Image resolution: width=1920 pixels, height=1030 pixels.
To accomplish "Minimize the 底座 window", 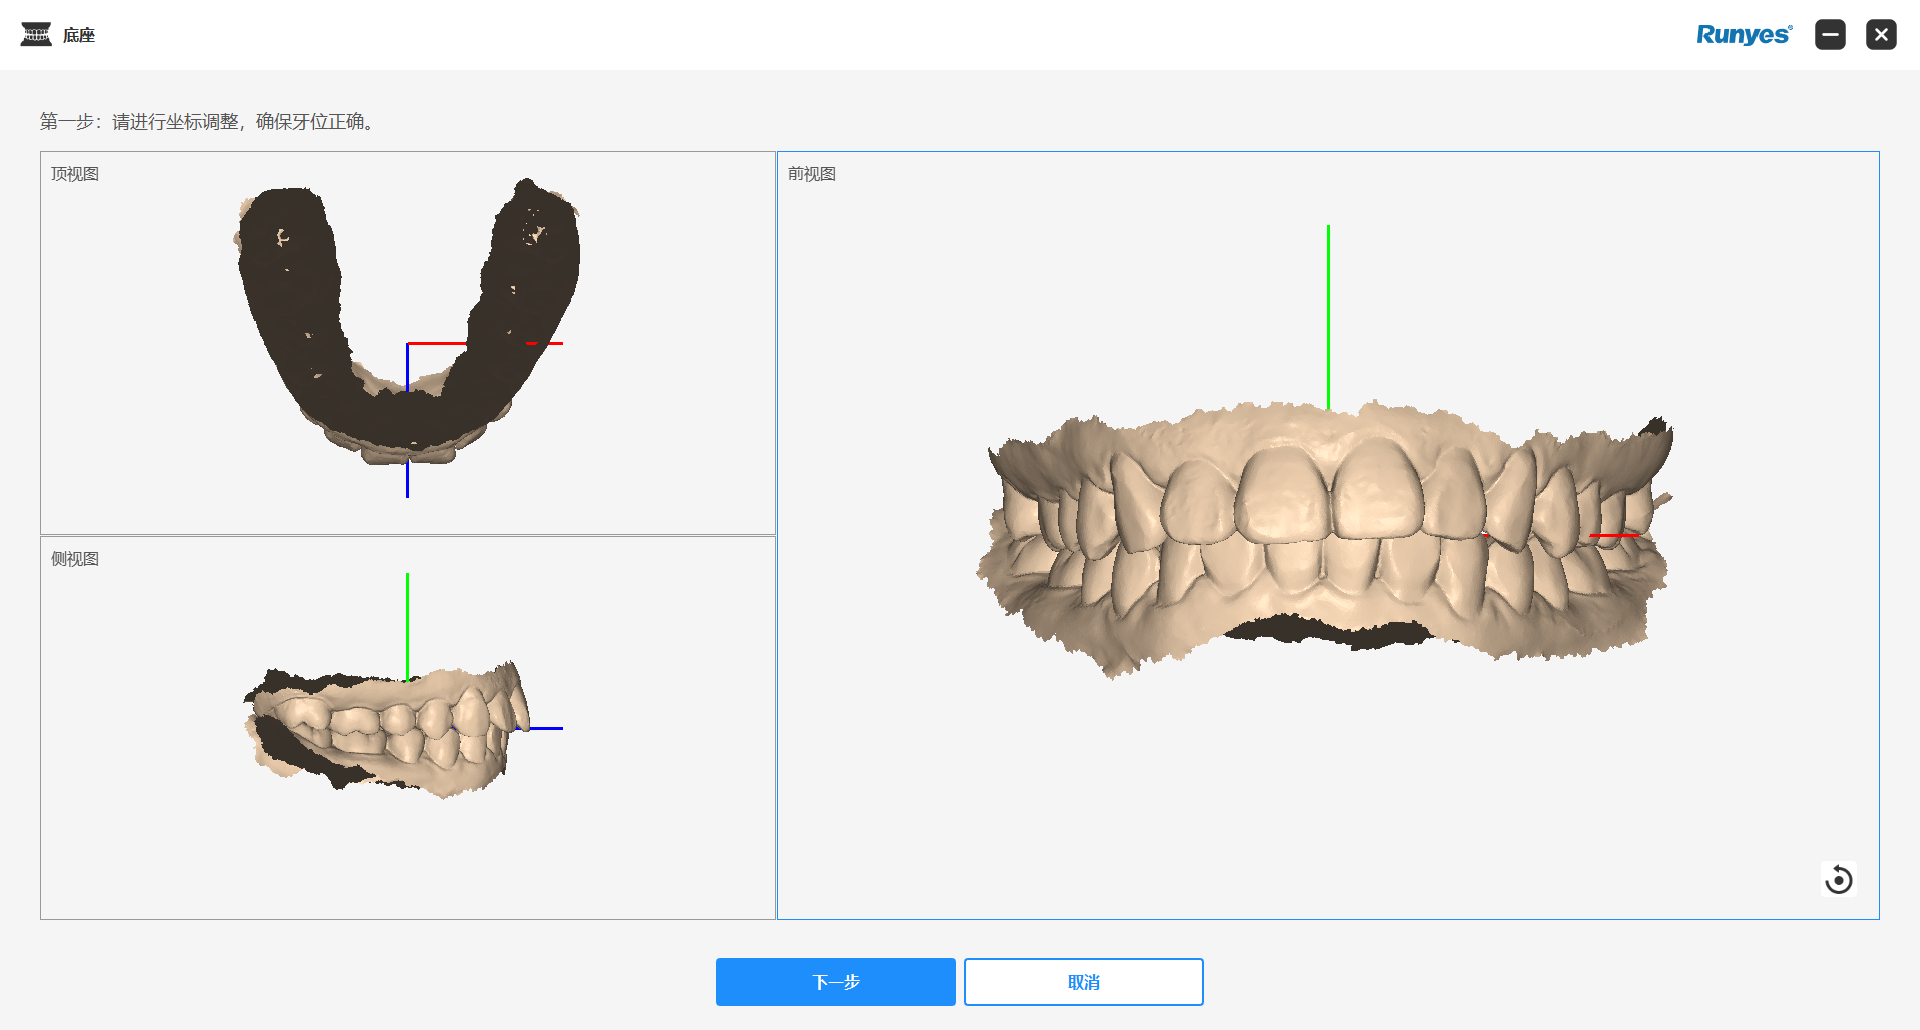I will click(x=1830, y=35).
